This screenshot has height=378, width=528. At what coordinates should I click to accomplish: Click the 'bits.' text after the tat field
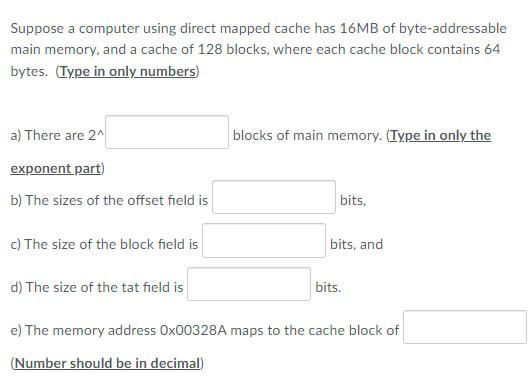tap(328, 287)
